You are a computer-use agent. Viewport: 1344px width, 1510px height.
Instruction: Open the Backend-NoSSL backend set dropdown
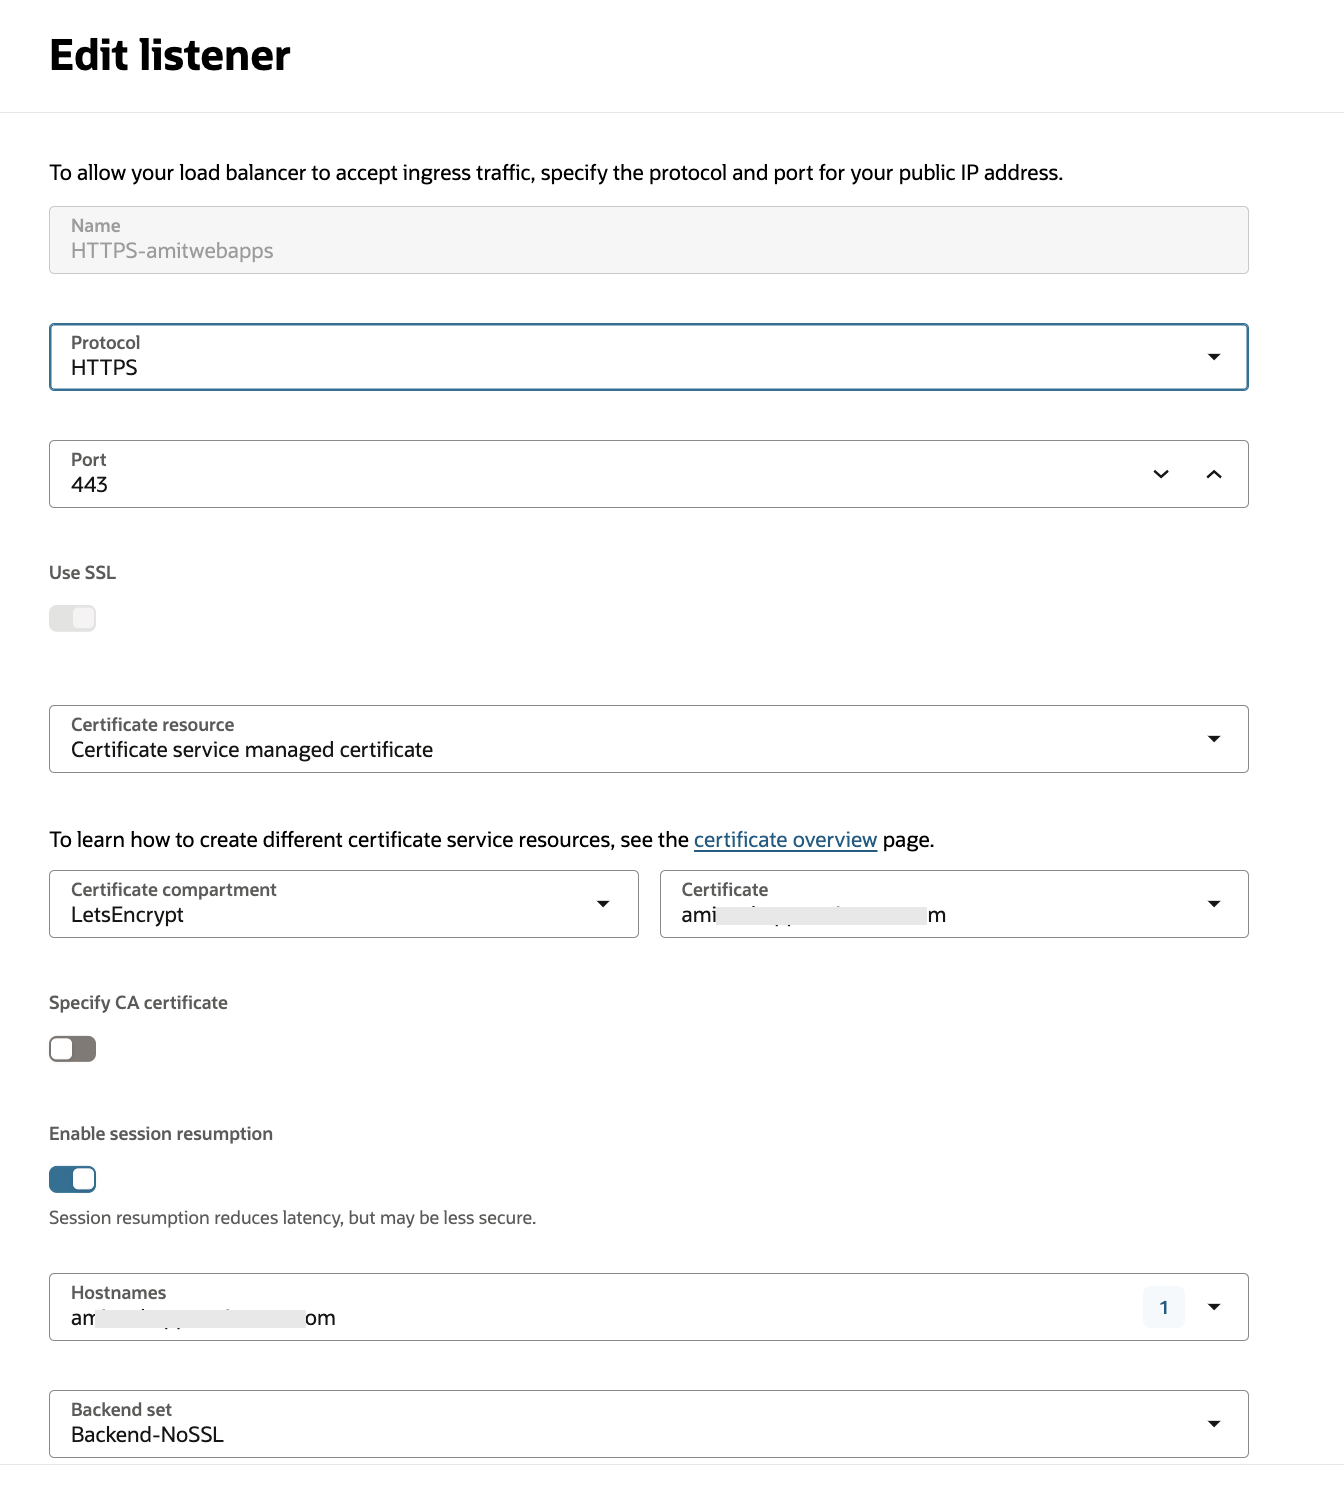tap(600, 1424)
